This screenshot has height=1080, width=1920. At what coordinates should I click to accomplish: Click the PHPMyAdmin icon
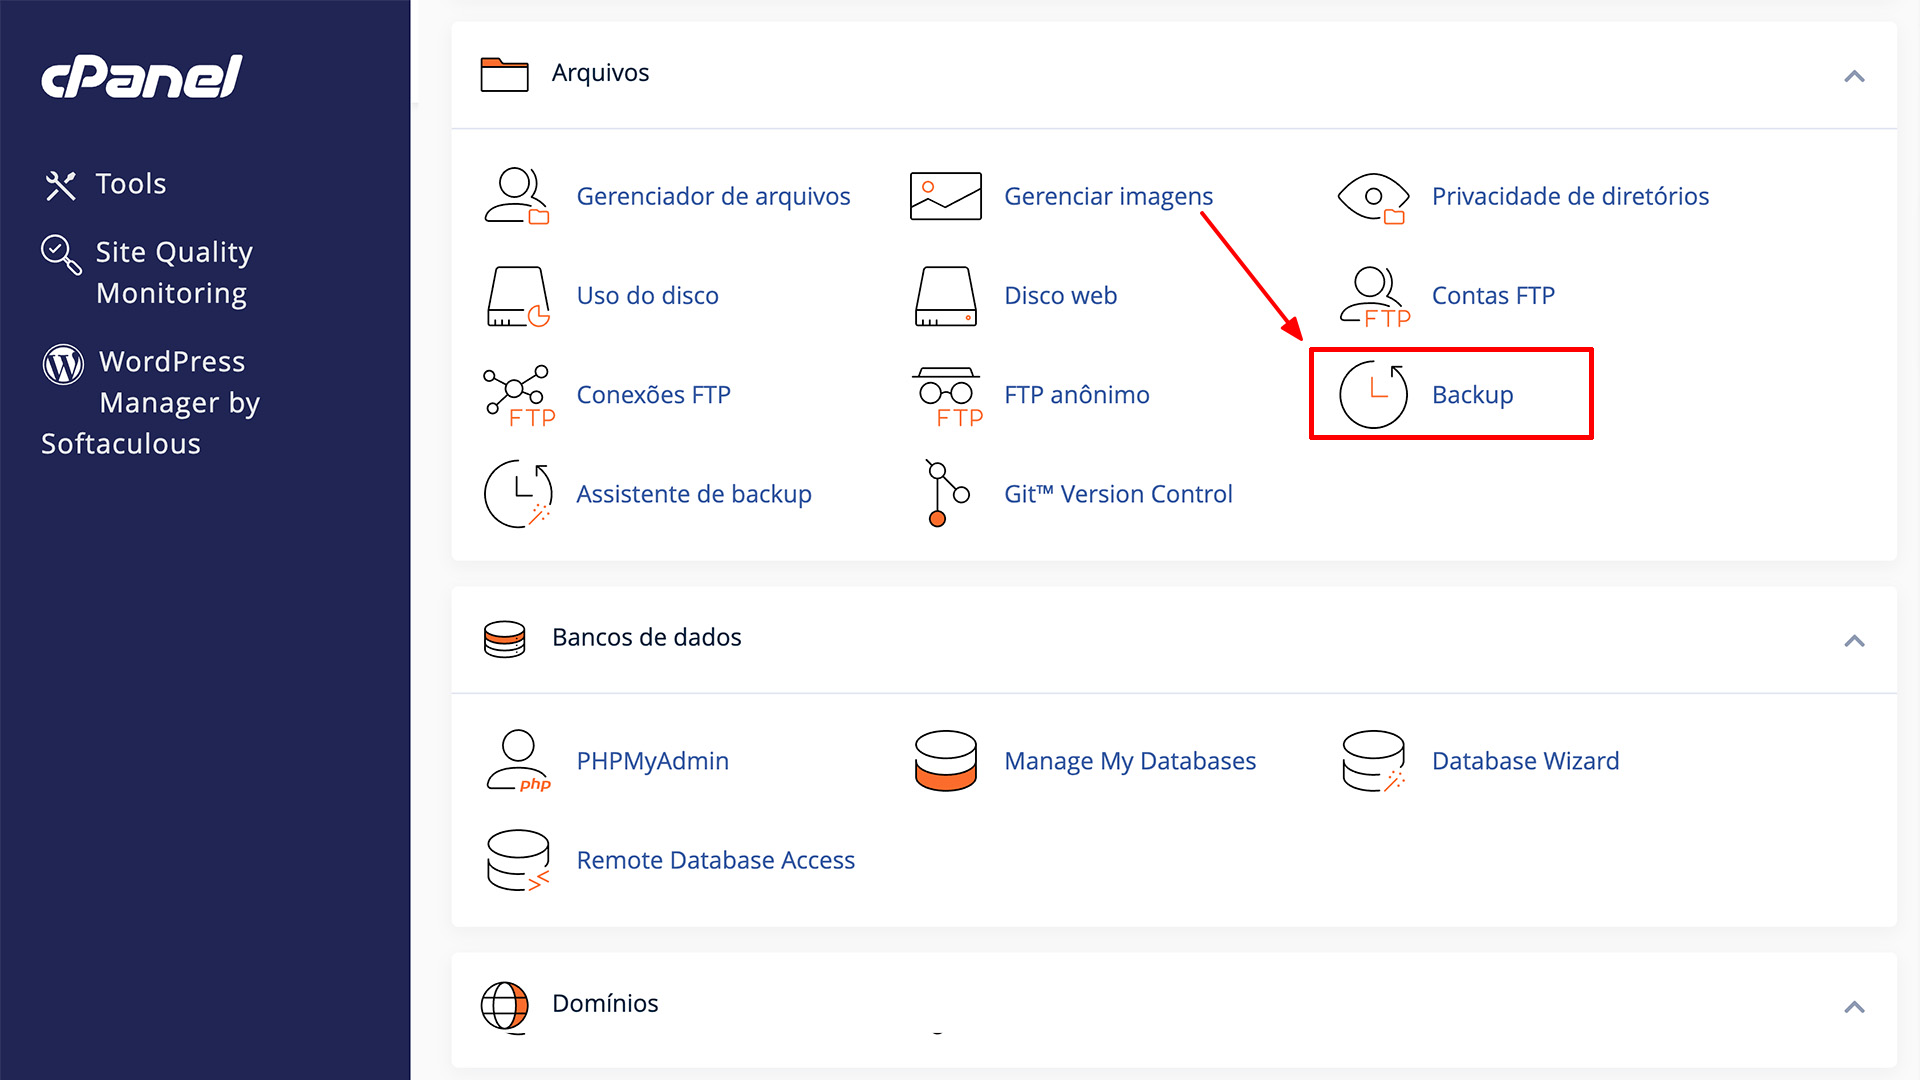518,761
